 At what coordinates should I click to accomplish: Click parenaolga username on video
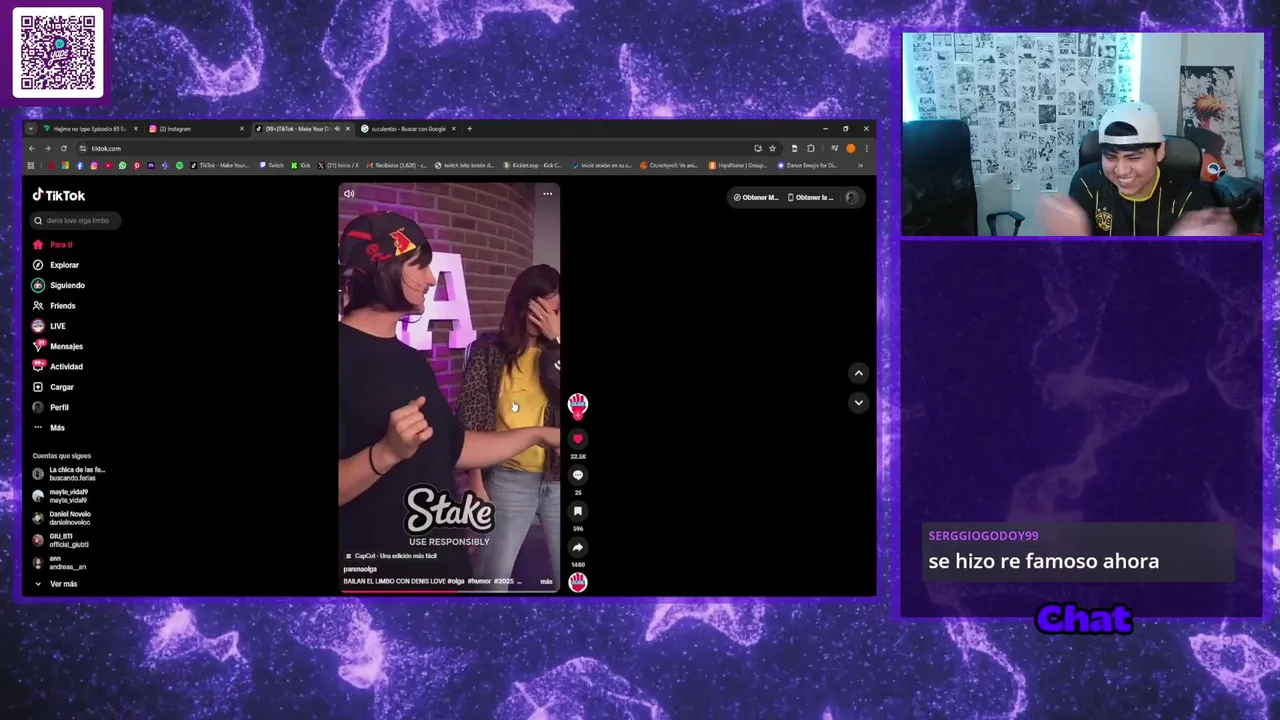(360, 569)
